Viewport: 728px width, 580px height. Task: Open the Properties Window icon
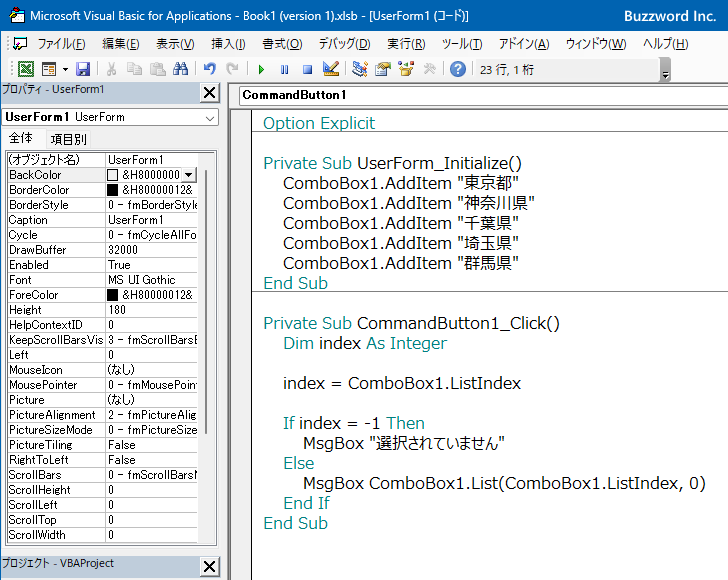[383, 69]
